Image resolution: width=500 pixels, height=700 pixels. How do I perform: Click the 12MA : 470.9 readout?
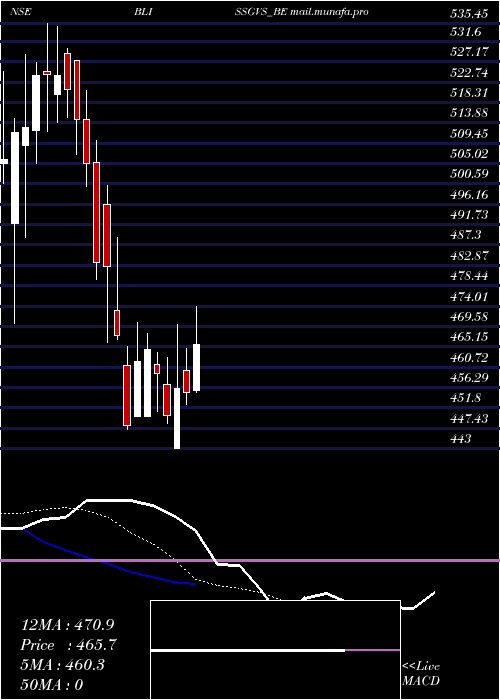(66, 625)
